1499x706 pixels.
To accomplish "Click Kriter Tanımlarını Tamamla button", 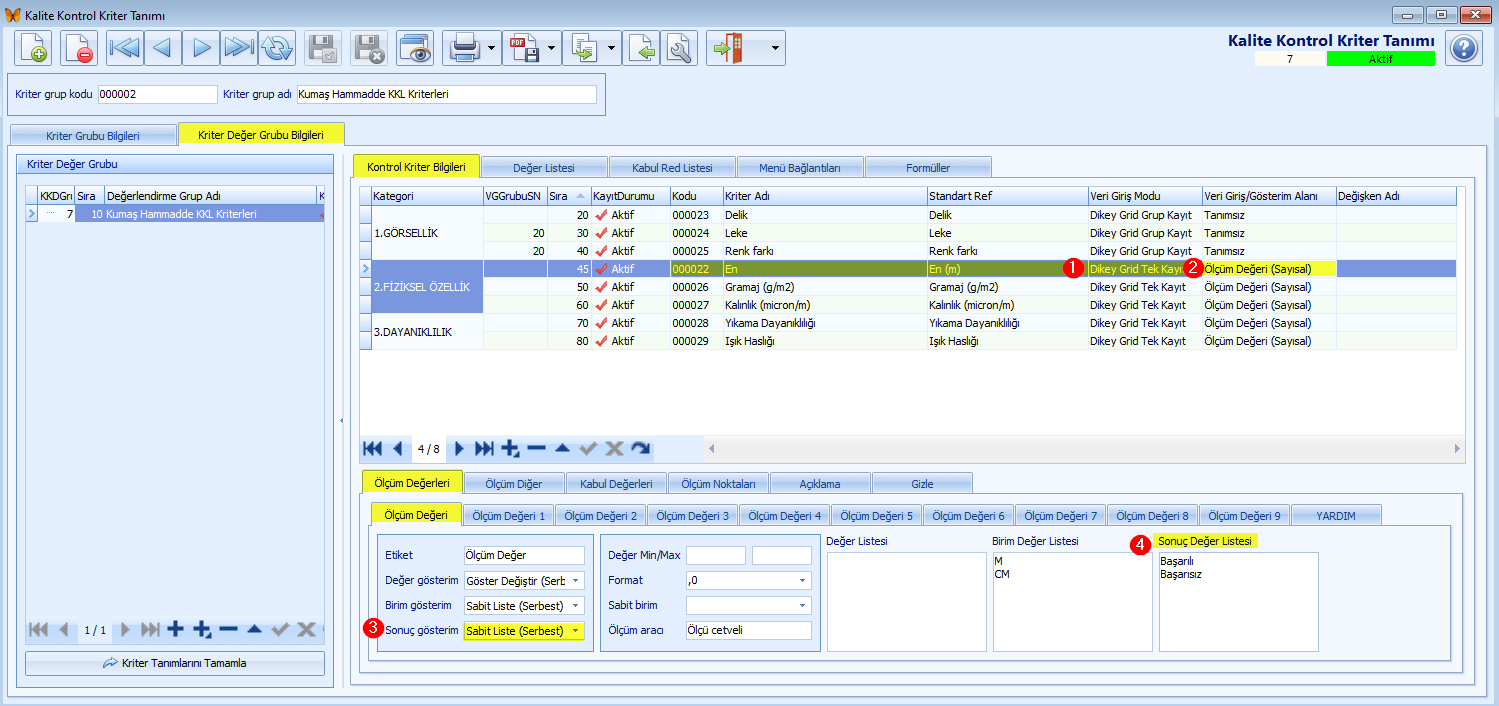I will (175, 663).
